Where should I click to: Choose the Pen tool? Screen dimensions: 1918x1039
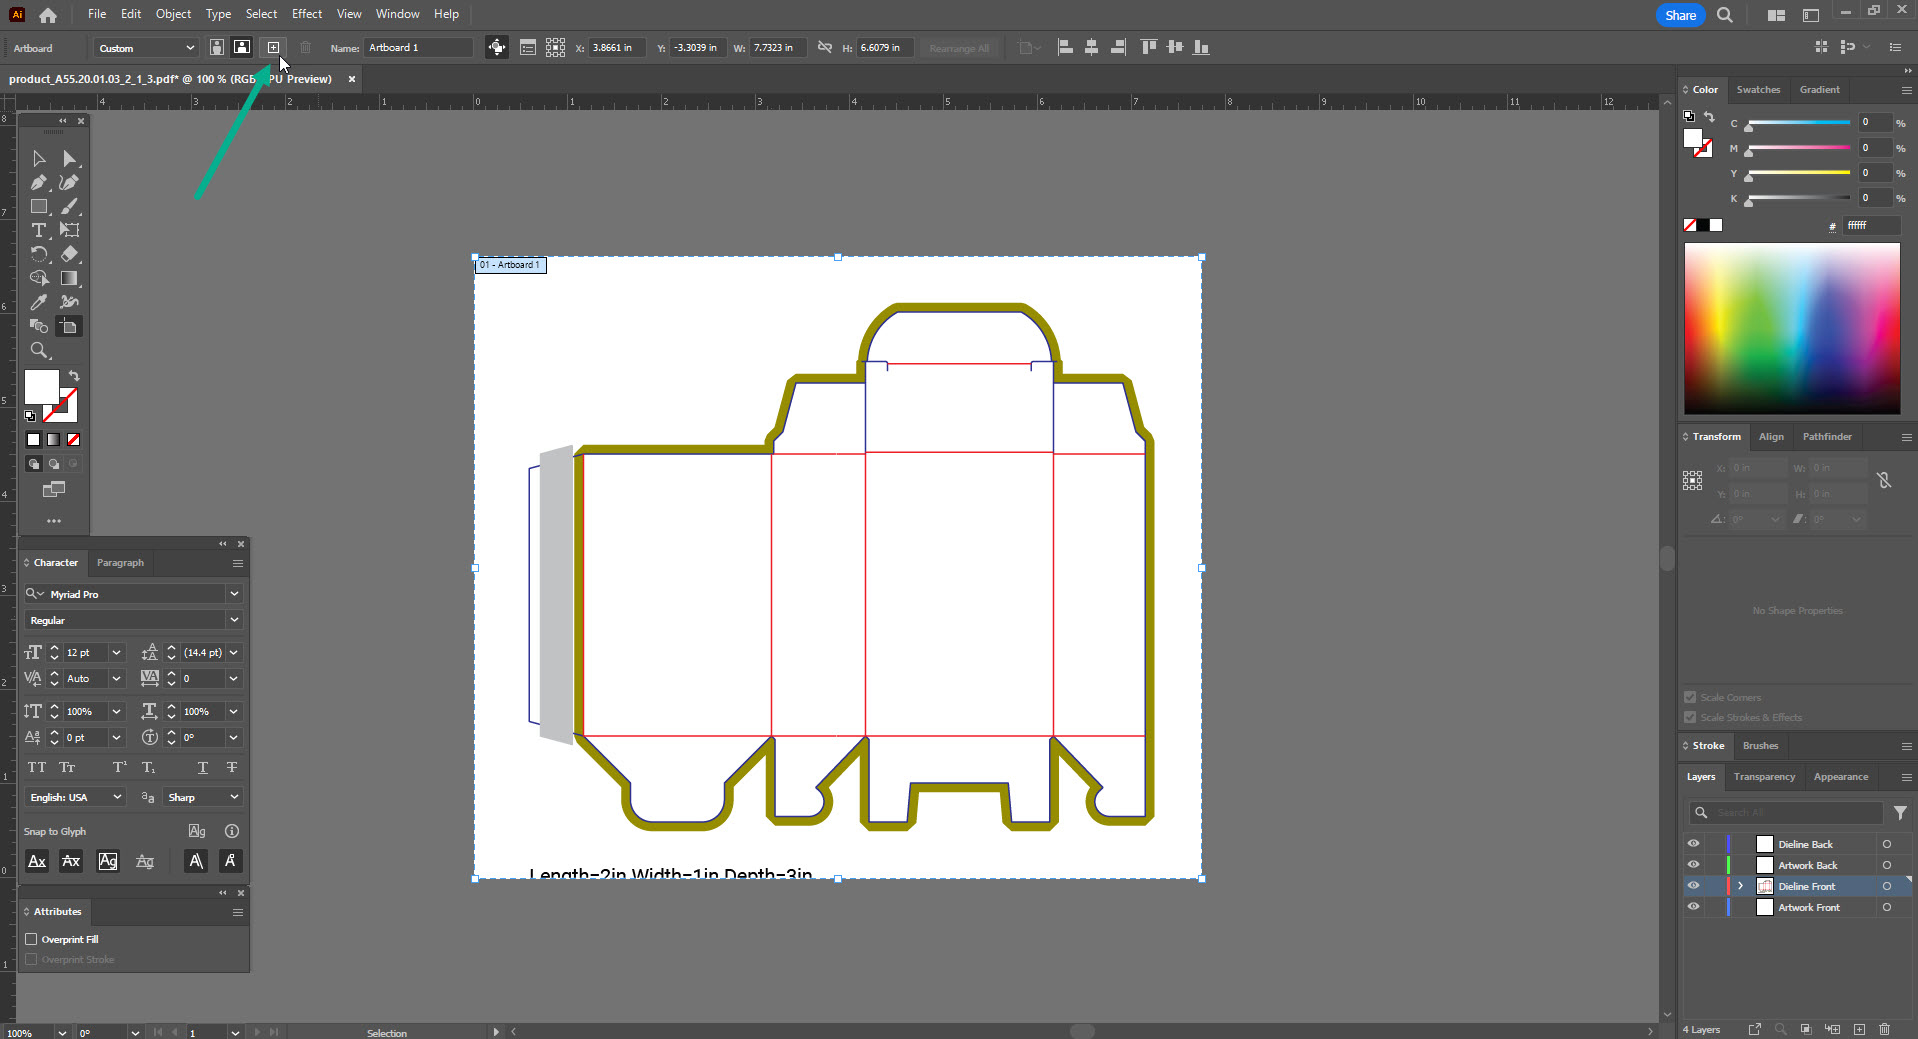click(38, 183)
